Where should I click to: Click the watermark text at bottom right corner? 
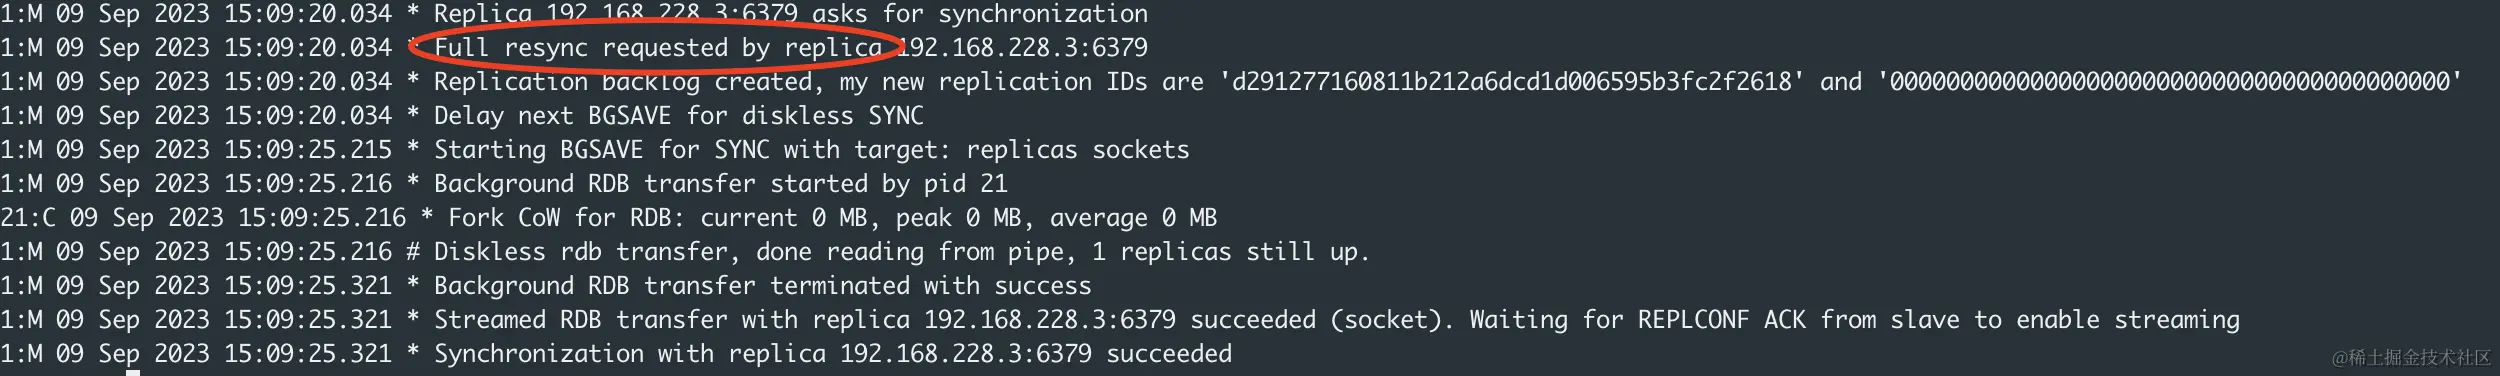pos(2411,357)
